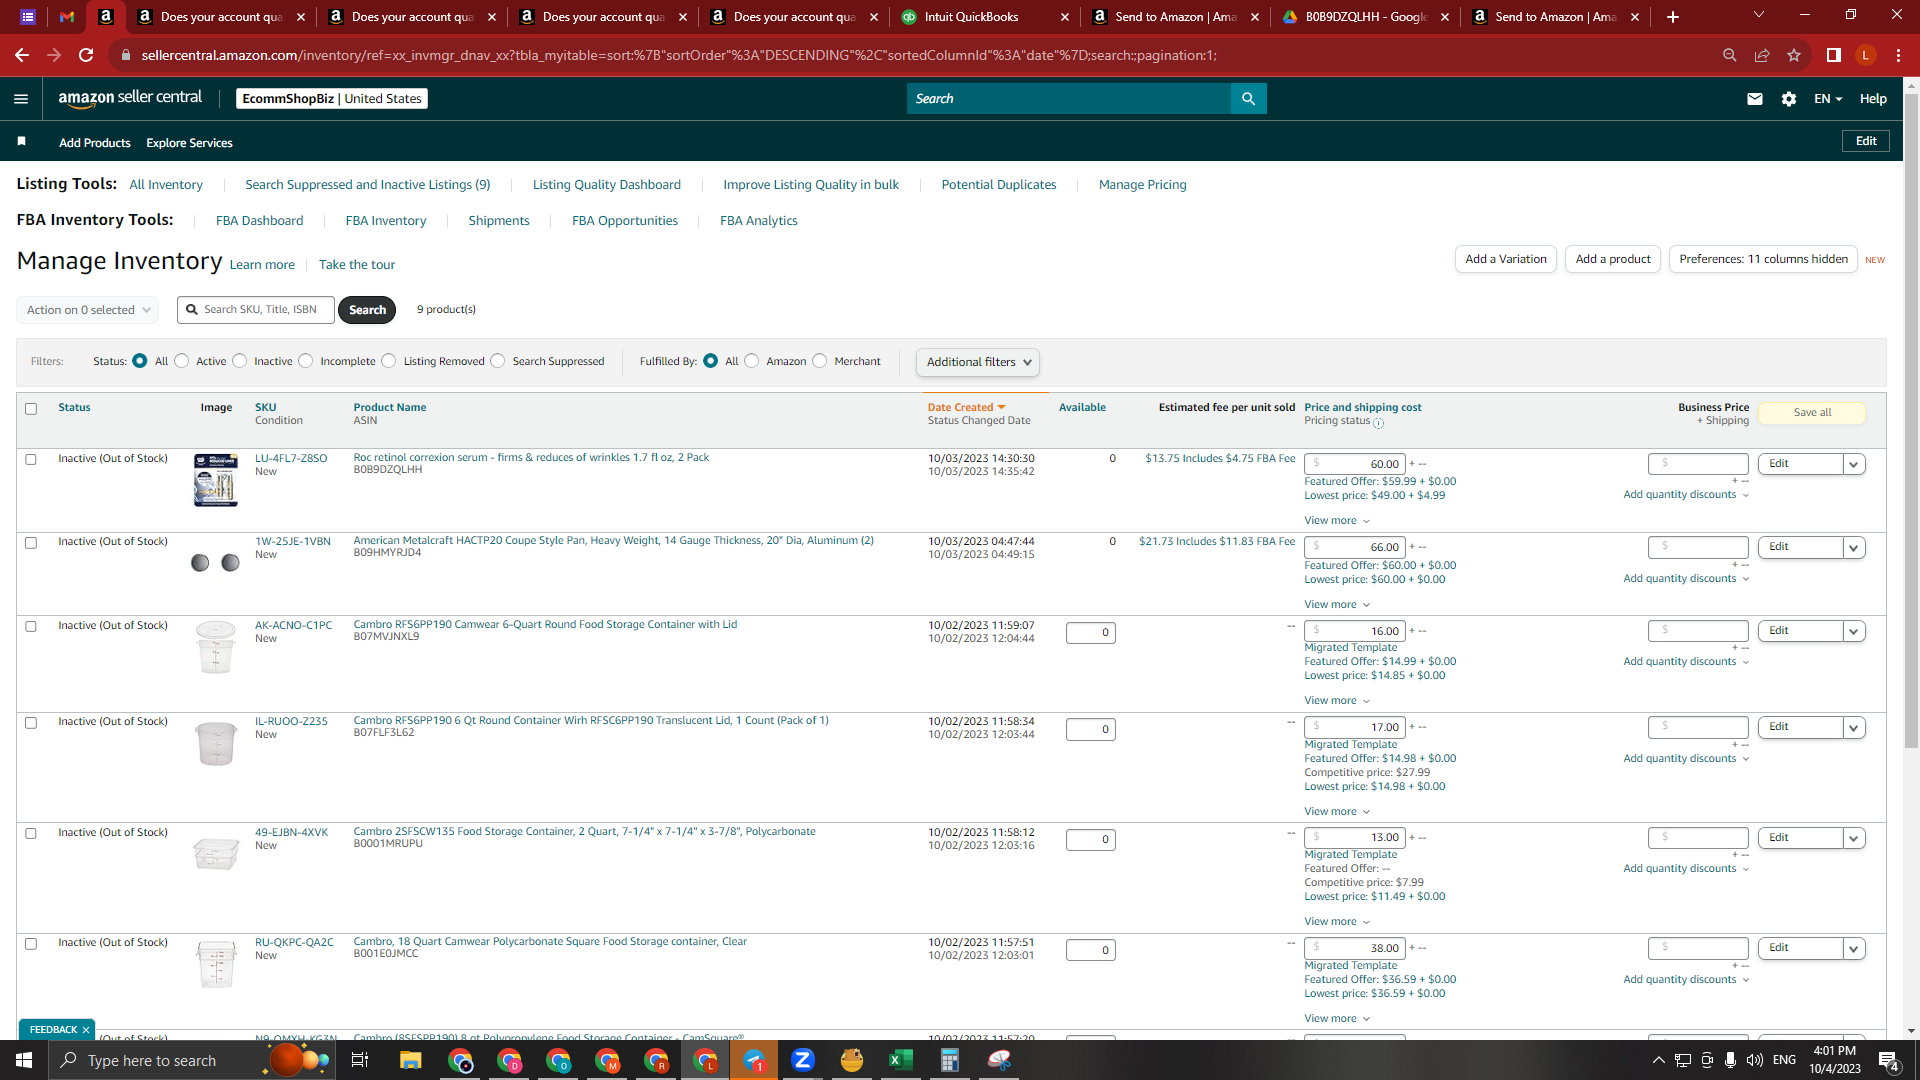Open the Chrome side panel icon
Image resolution: width=1920 pixels, height=1080 pixels.
(x=1833, y=55)
